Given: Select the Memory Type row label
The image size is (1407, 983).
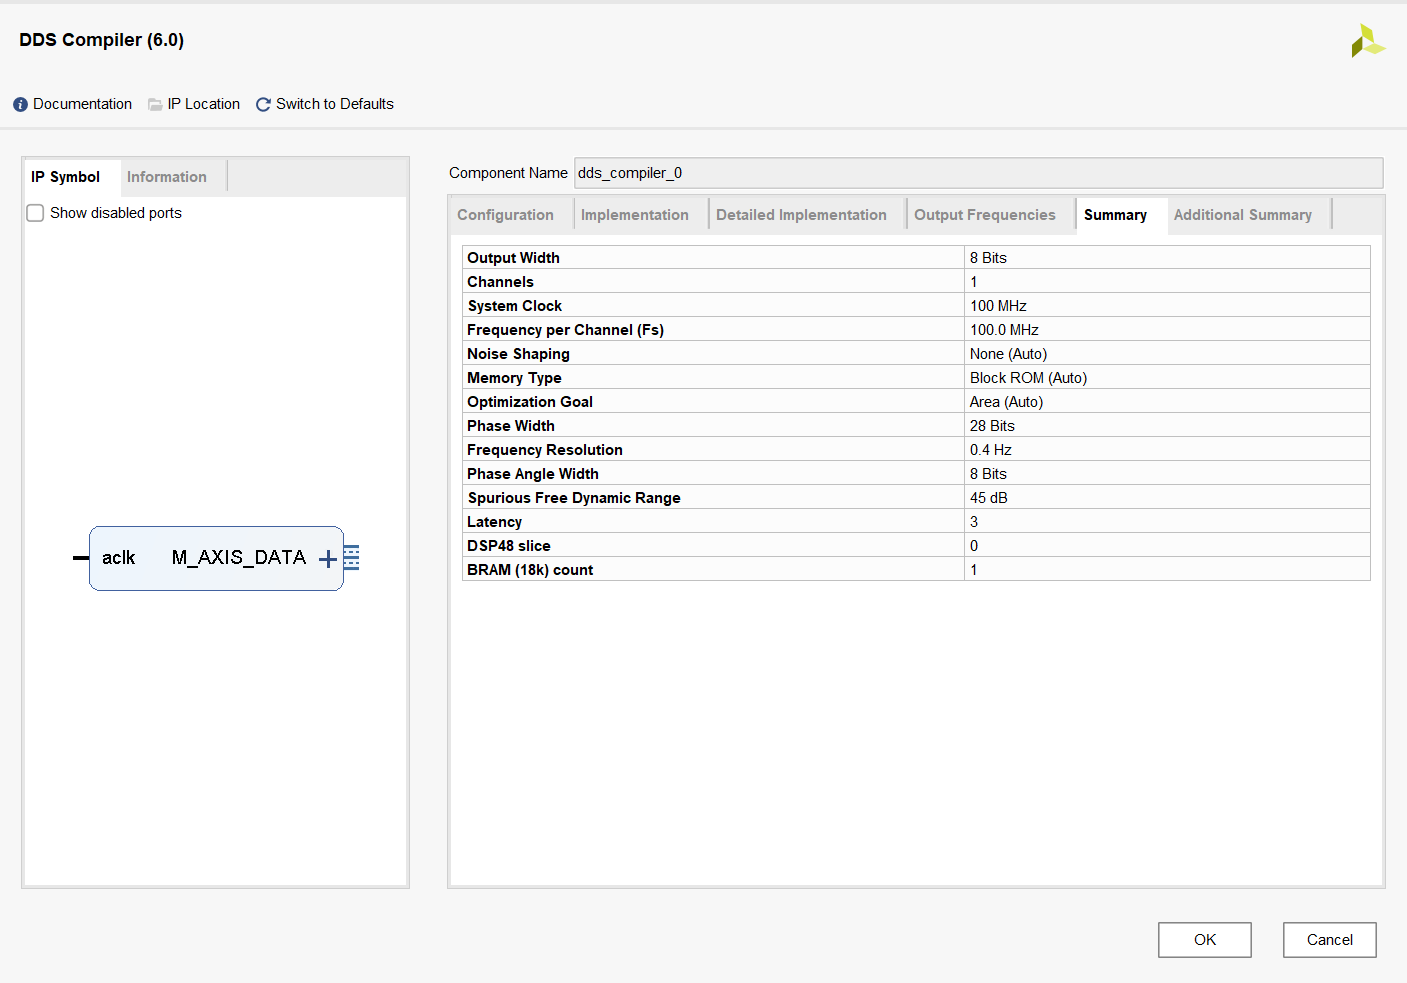Looking at the screenshot, I should (x=514, y=378).
